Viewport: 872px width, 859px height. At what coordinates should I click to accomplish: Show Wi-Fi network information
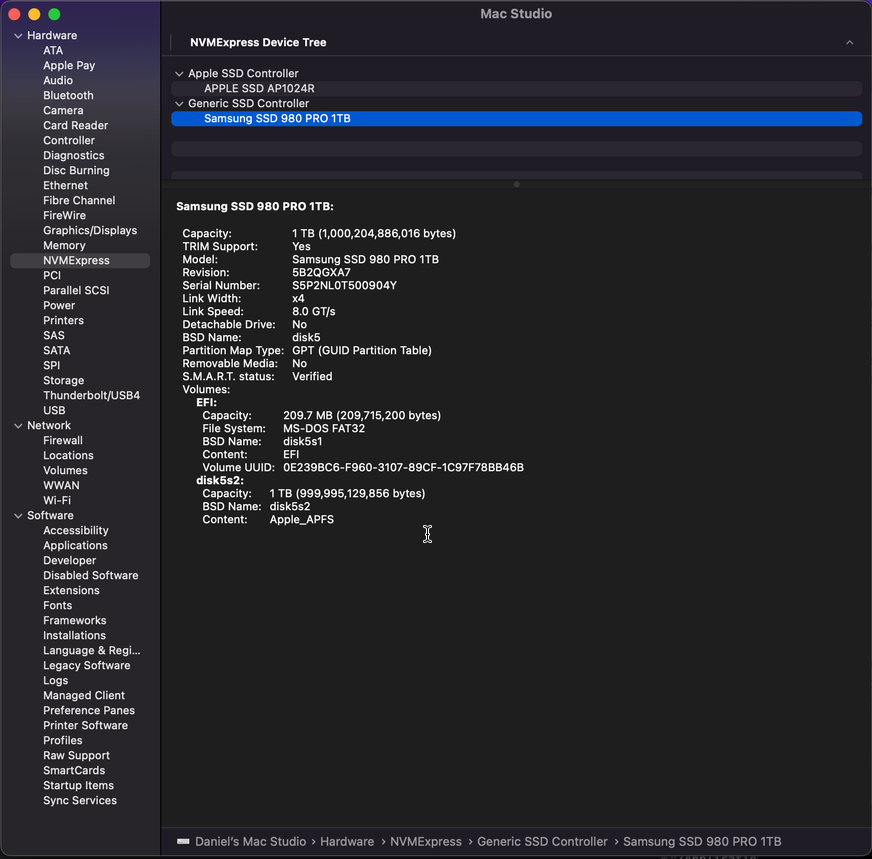pos(57,501)
